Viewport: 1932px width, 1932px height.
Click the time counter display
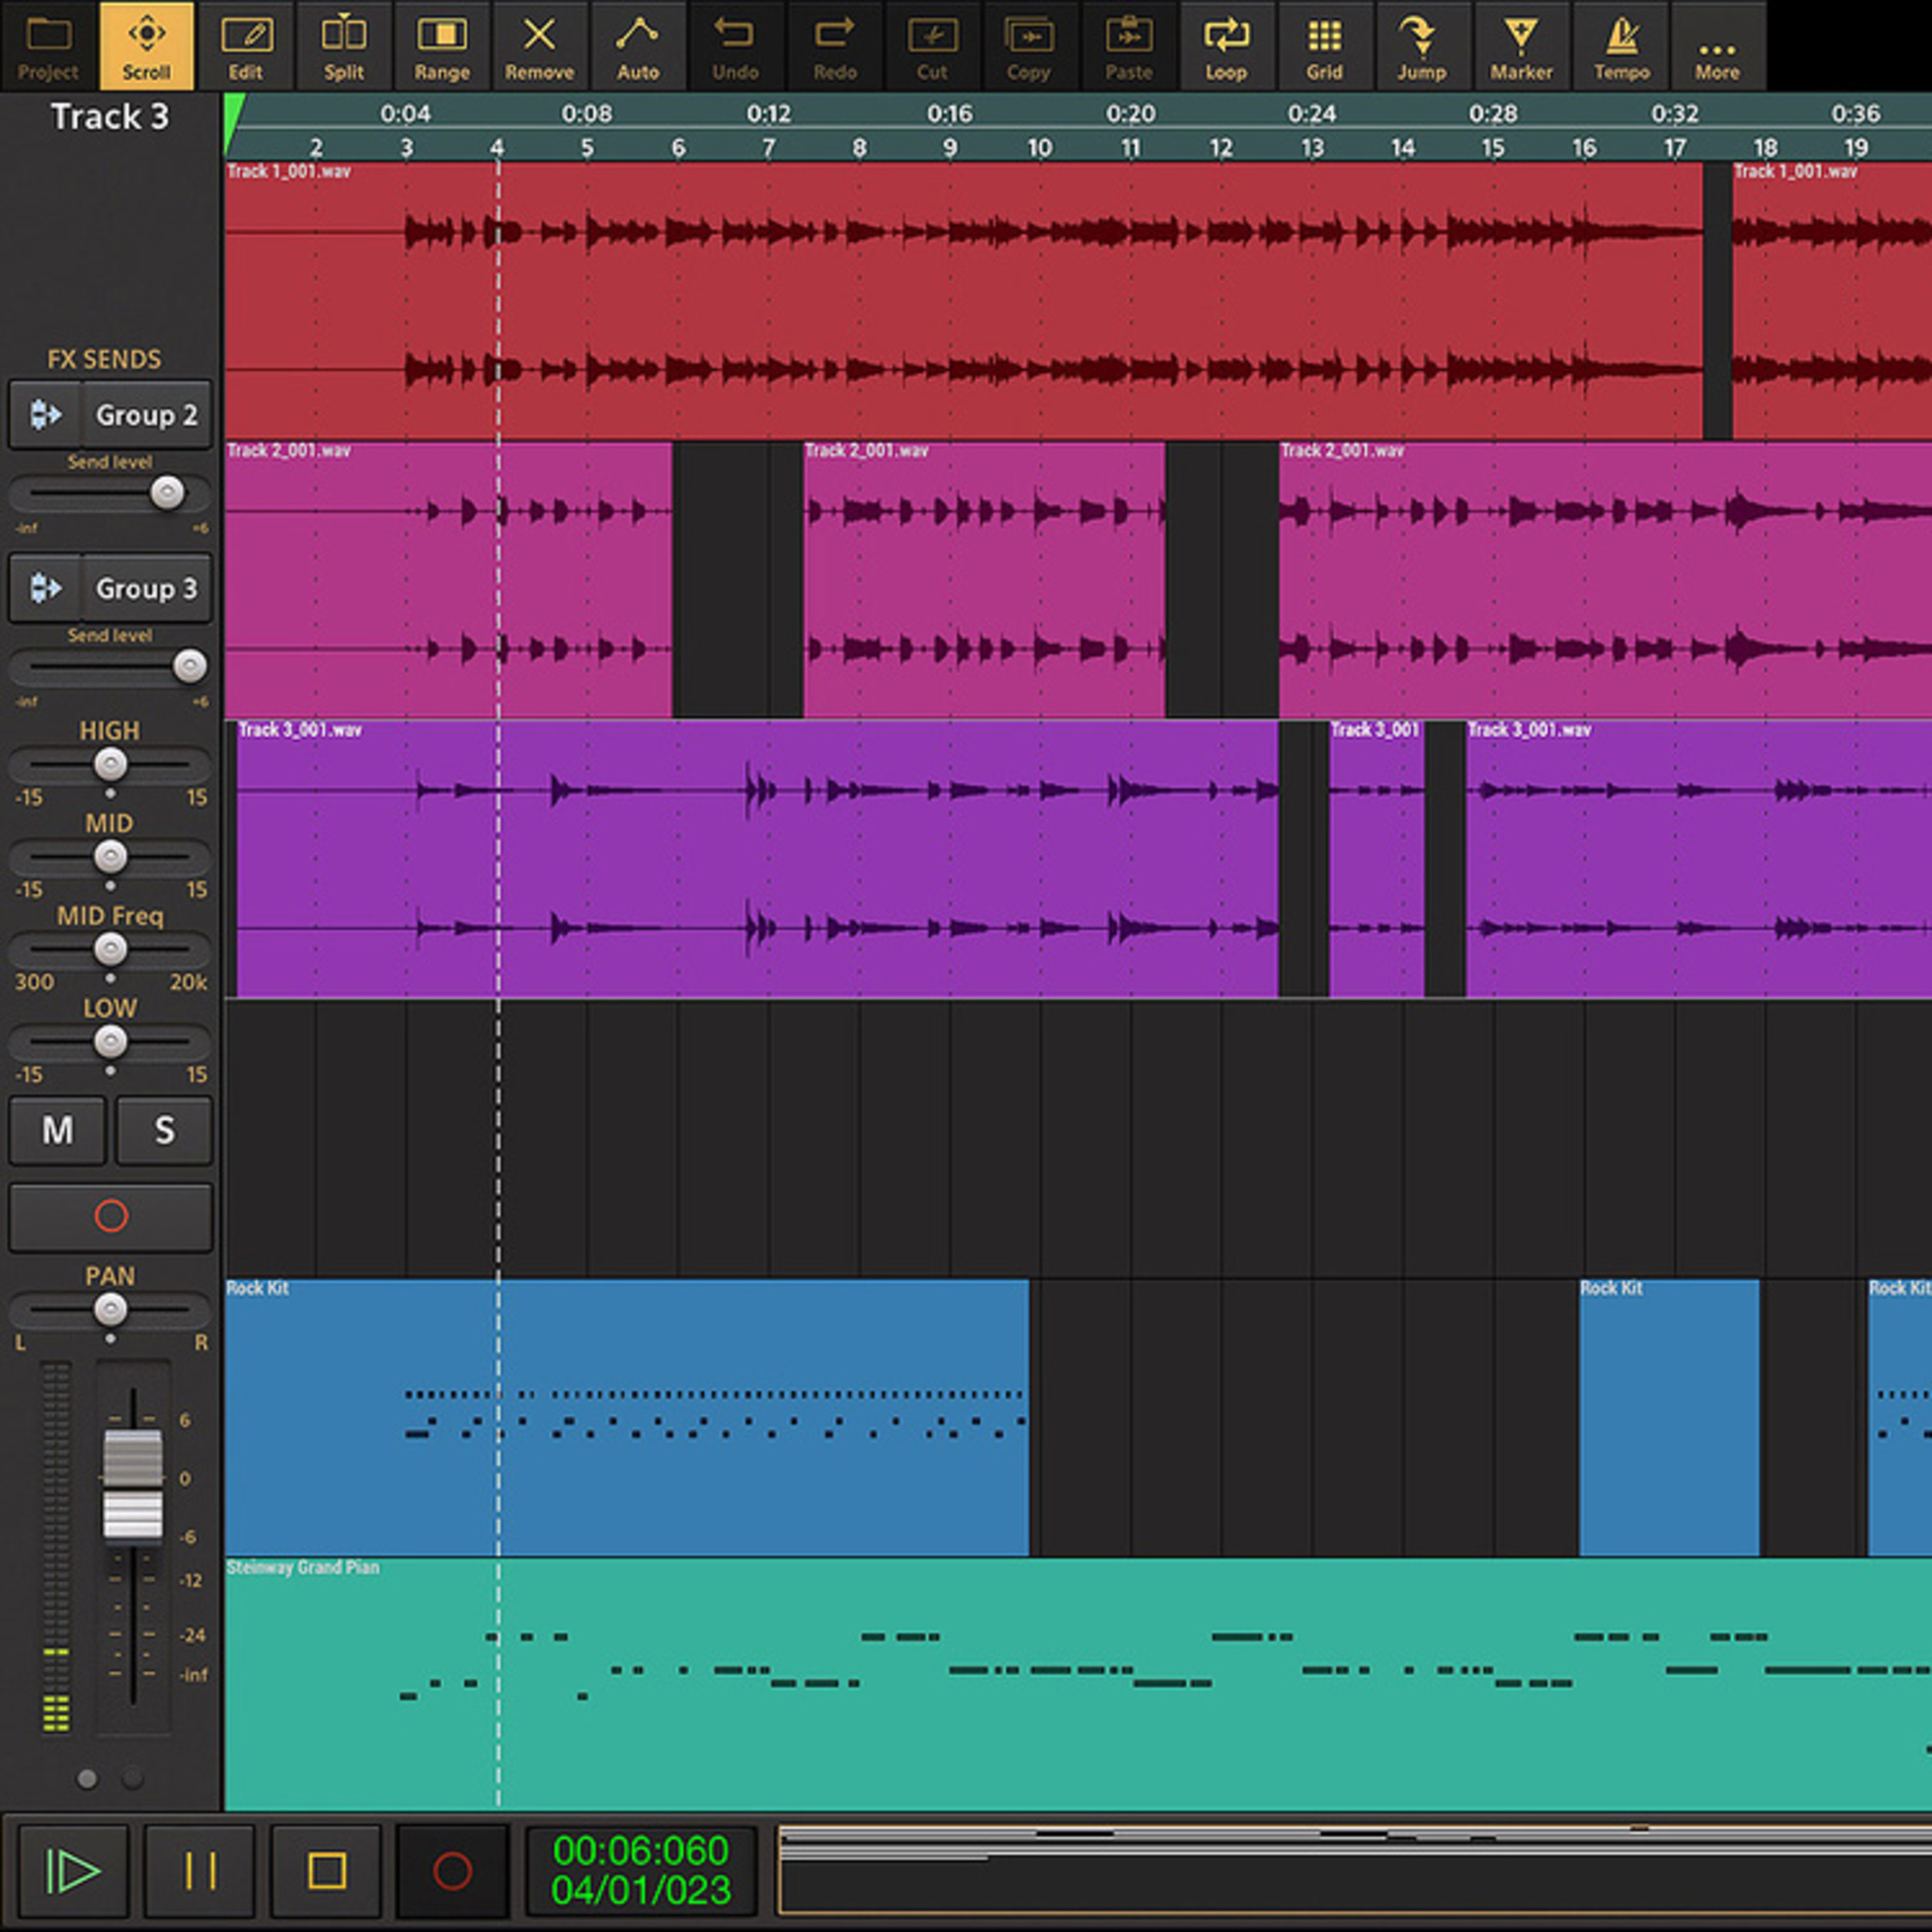pos(641,1871)
